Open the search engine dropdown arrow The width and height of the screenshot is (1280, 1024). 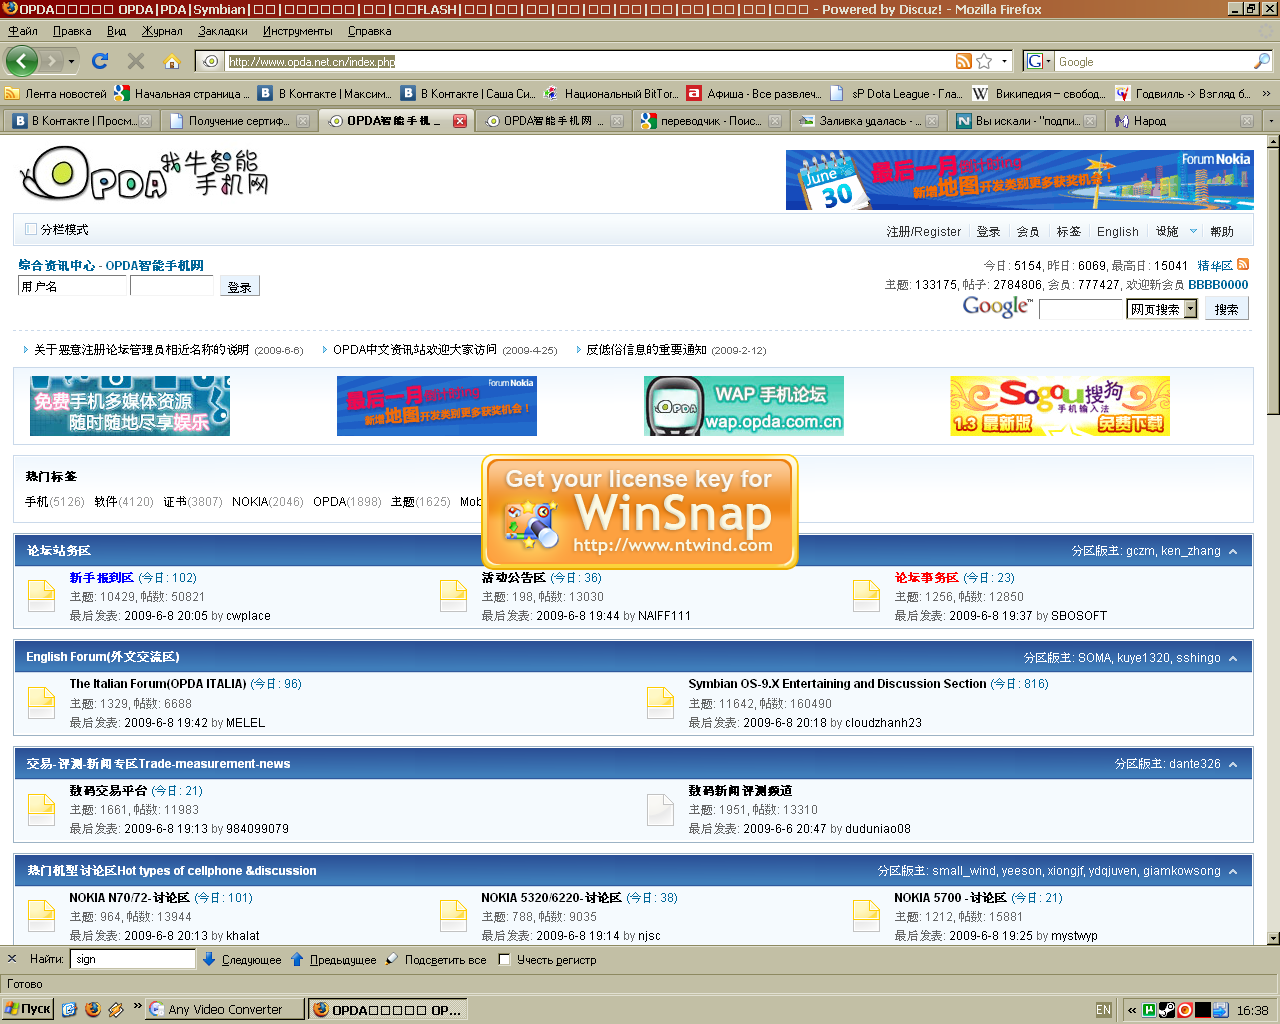(1049, 61)
